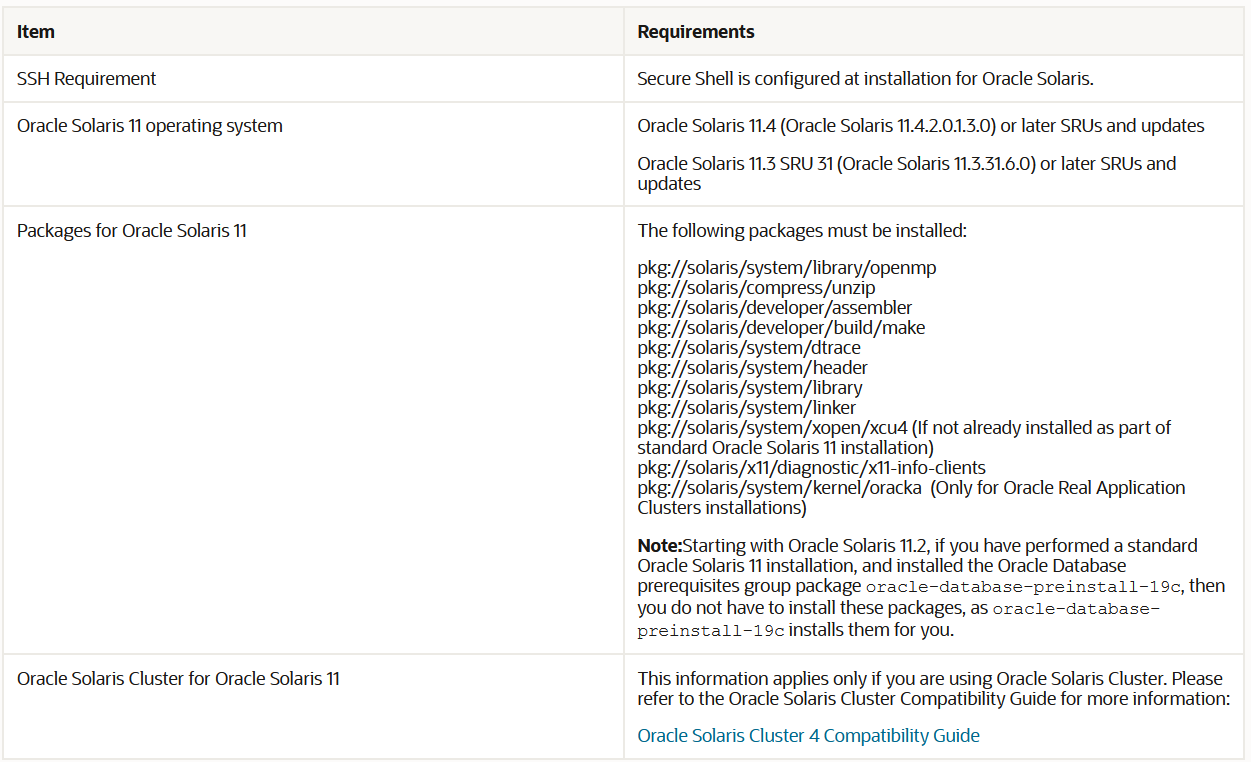The image size is (1251, 762).
Task: Click the Oracle Solaris 11.4 requirement text
Action: tap(921, 125)
